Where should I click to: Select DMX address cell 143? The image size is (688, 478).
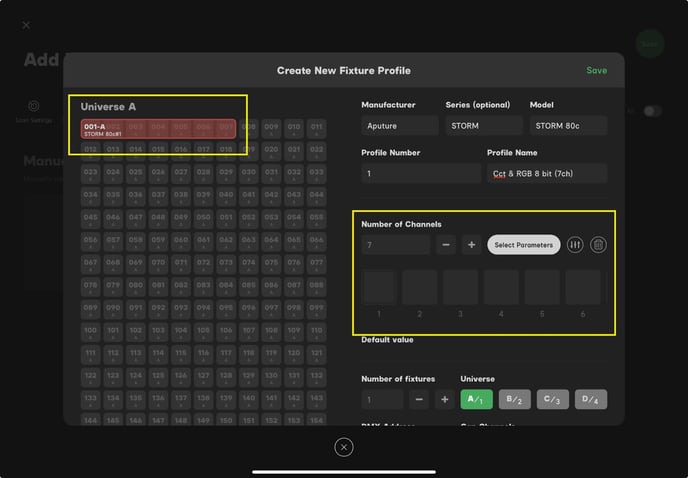[316, 400]
